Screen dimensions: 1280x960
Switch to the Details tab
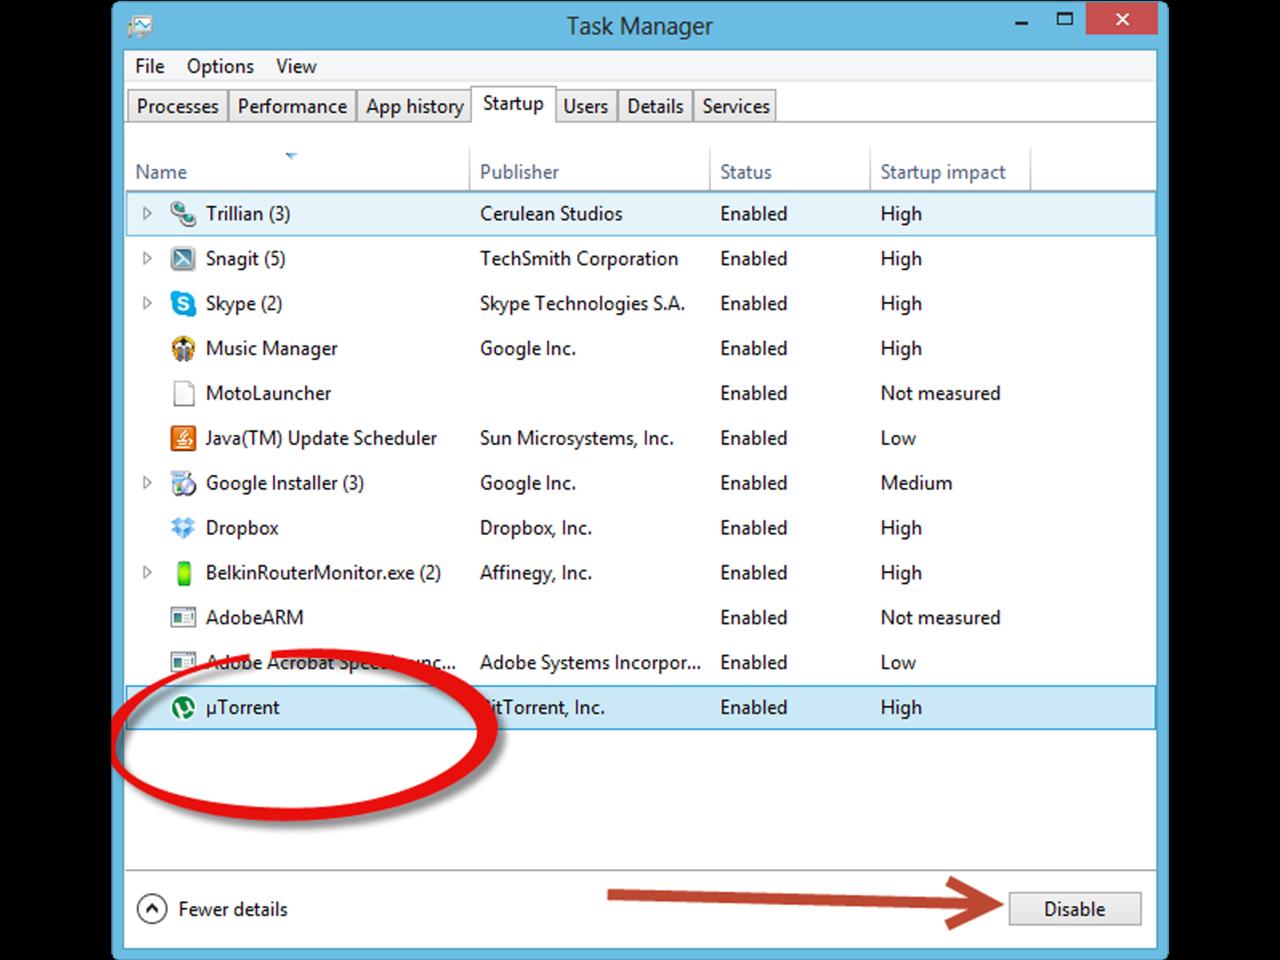655,106
